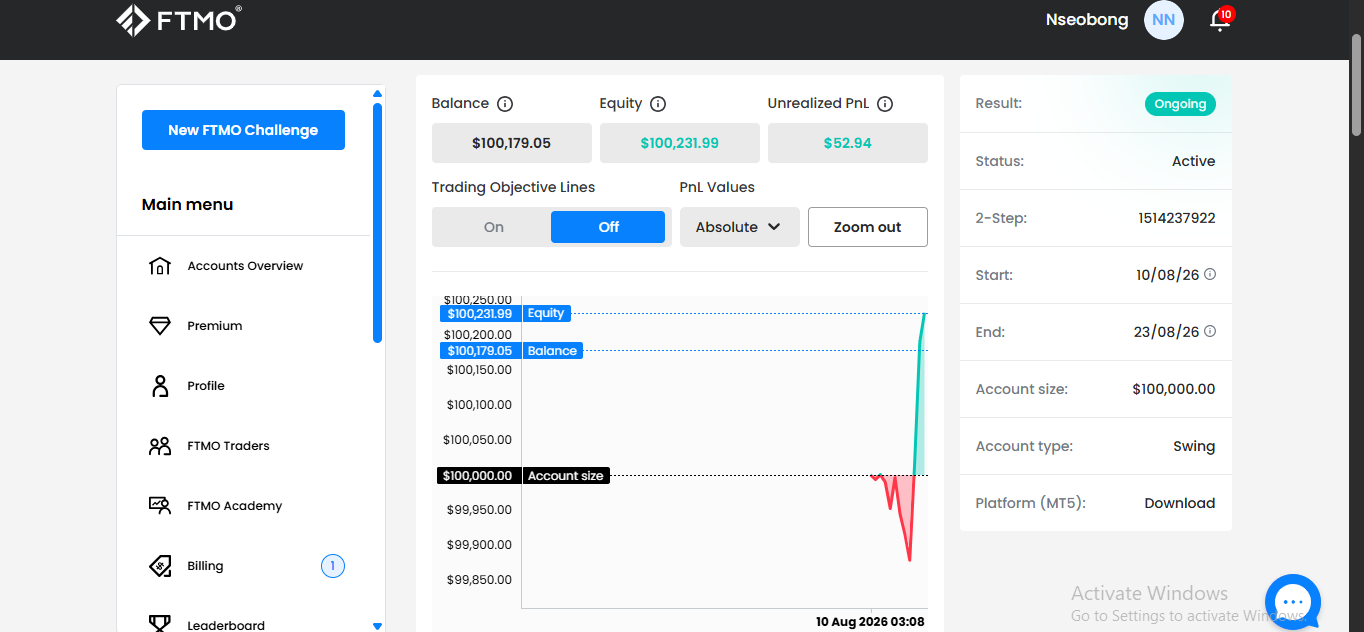Click the Zoom out button
This screenshot has height=632, width=1364.
(867, 227)
